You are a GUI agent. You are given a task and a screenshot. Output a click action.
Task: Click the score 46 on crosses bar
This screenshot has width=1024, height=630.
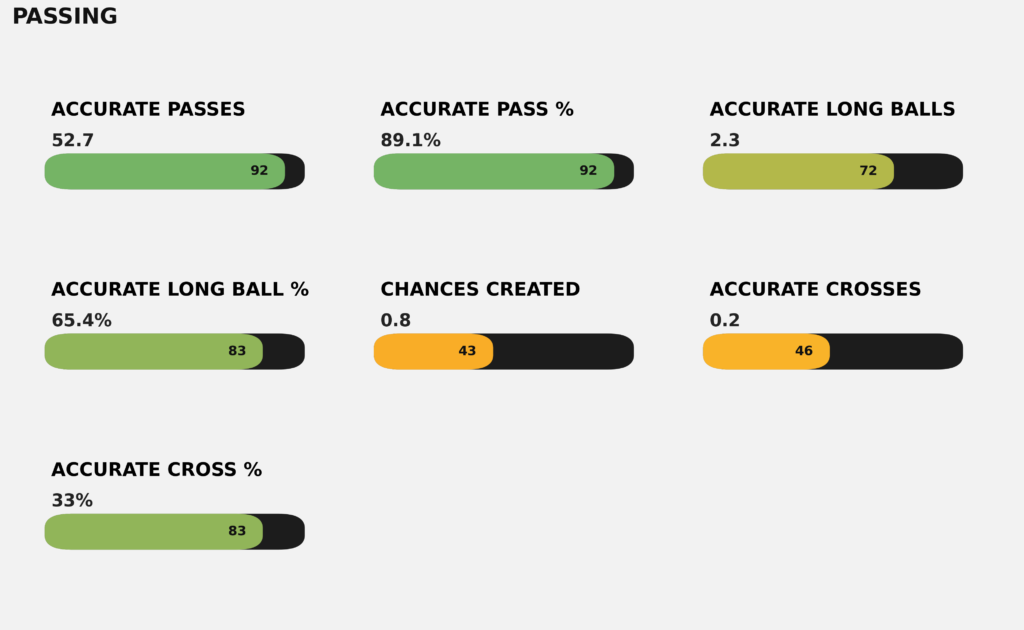(804, 351)
